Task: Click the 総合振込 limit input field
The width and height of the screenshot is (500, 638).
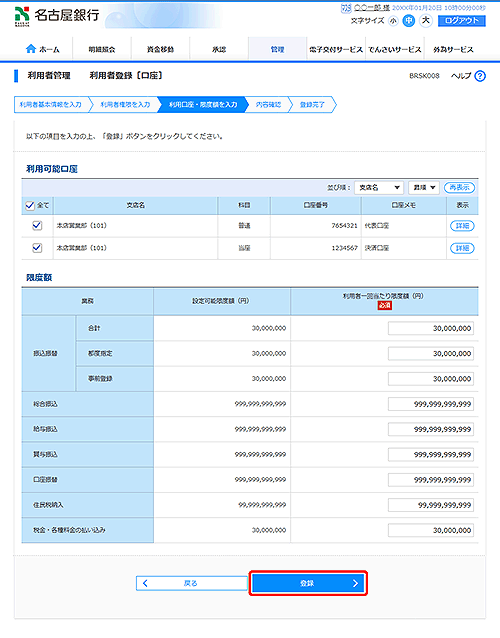Action: pos(431,404)
